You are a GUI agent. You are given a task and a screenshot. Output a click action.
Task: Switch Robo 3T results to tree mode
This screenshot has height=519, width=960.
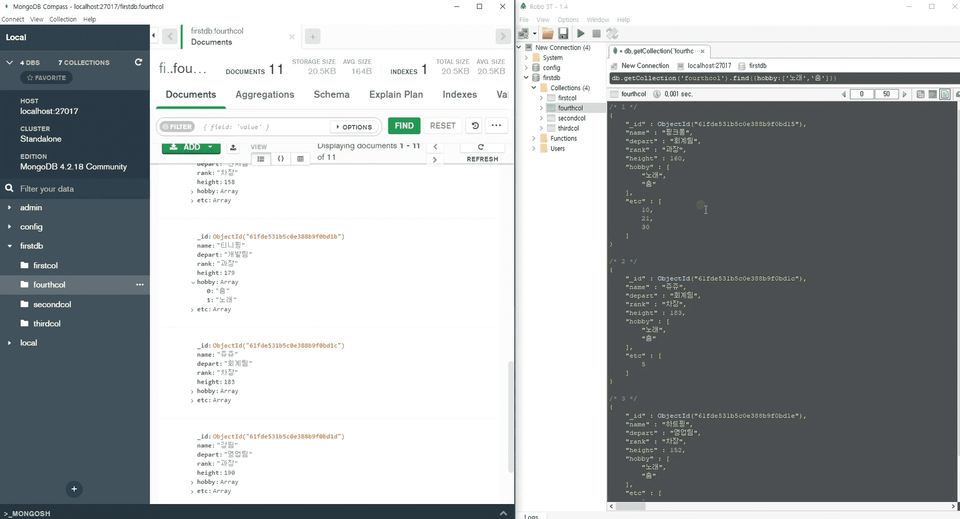point(920,94)
